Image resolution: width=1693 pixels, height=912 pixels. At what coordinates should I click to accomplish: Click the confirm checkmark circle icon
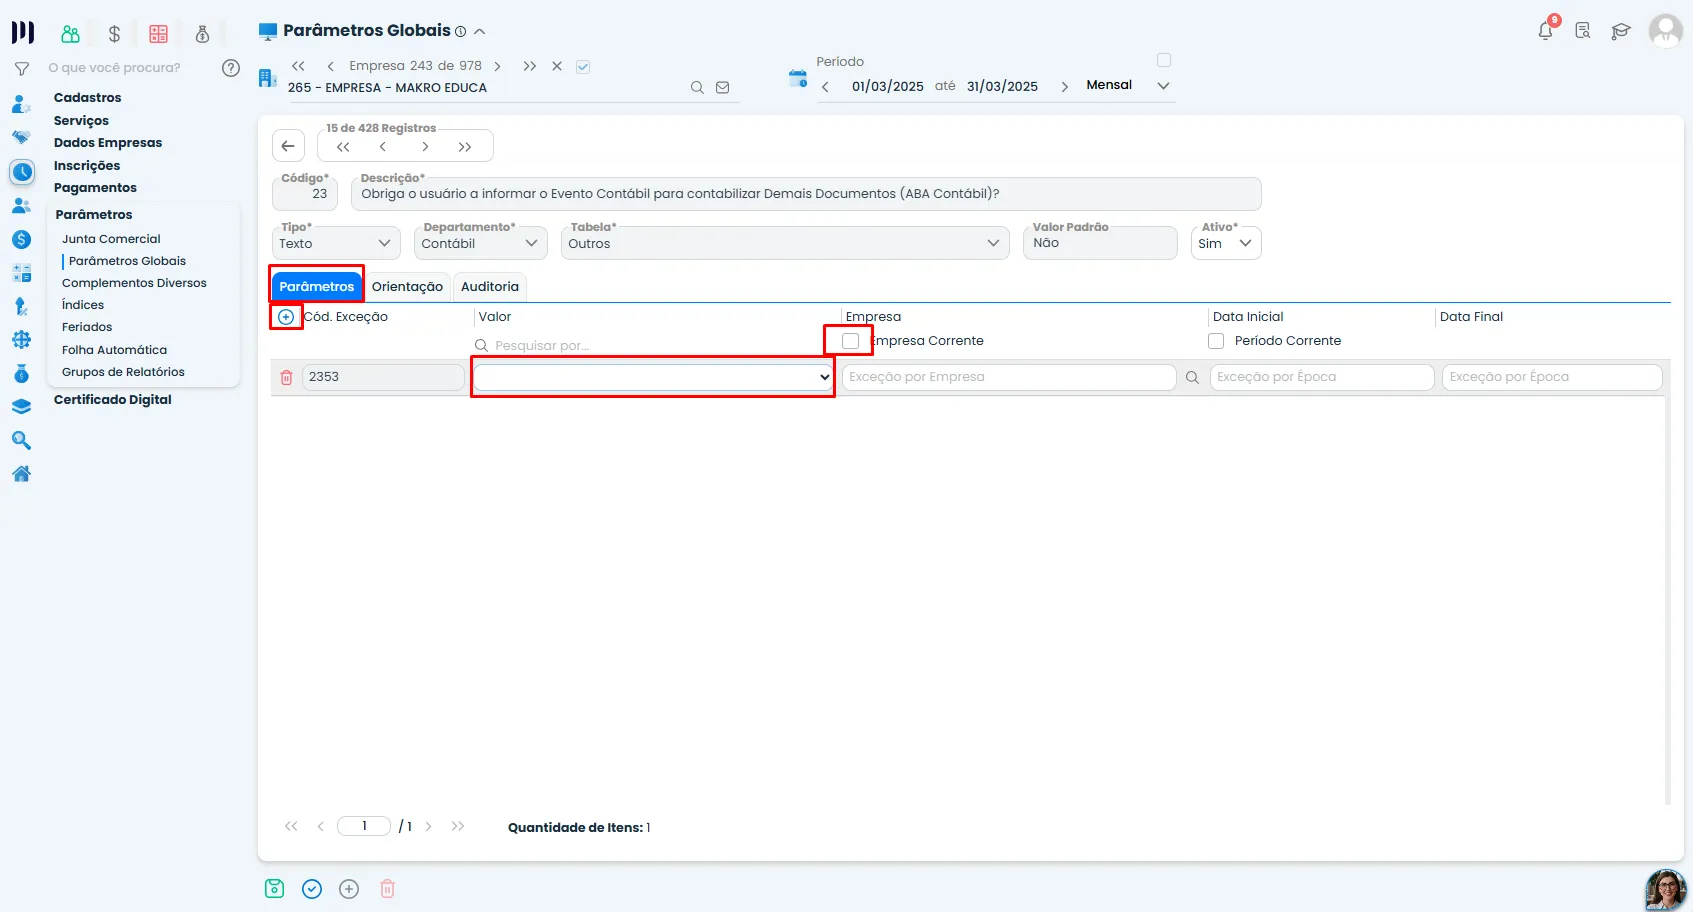pos(312,889)
